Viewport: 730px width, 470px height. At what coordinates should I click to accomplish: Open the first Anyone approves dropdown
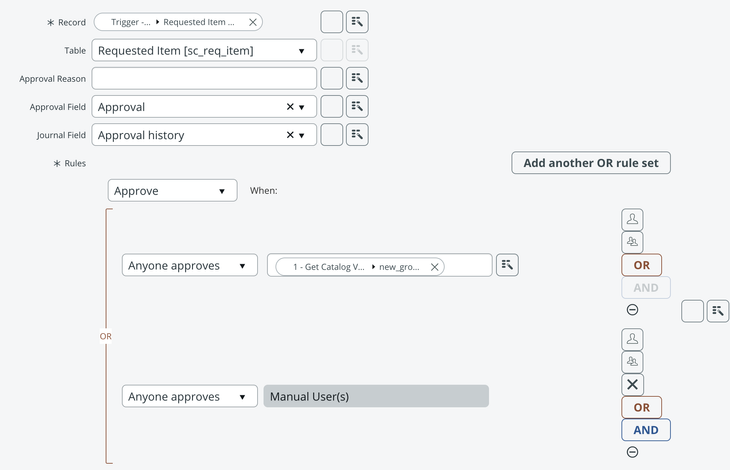pos(190,265)
